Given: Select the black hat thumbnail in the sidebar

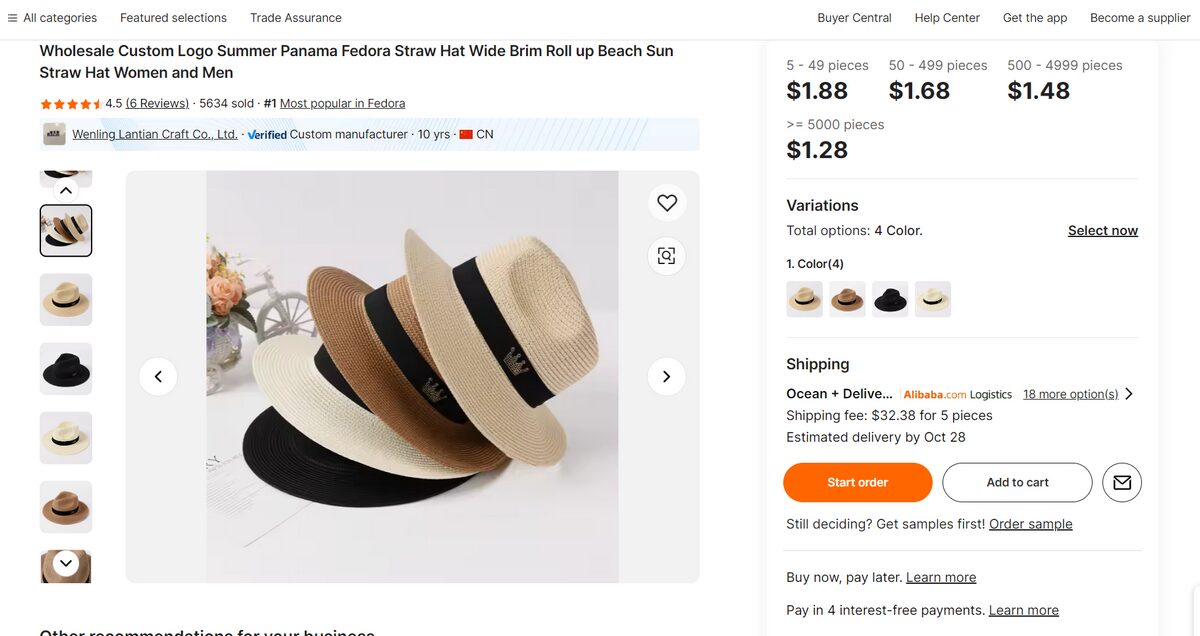Looking at the screenshot, I should click(65, 368).
